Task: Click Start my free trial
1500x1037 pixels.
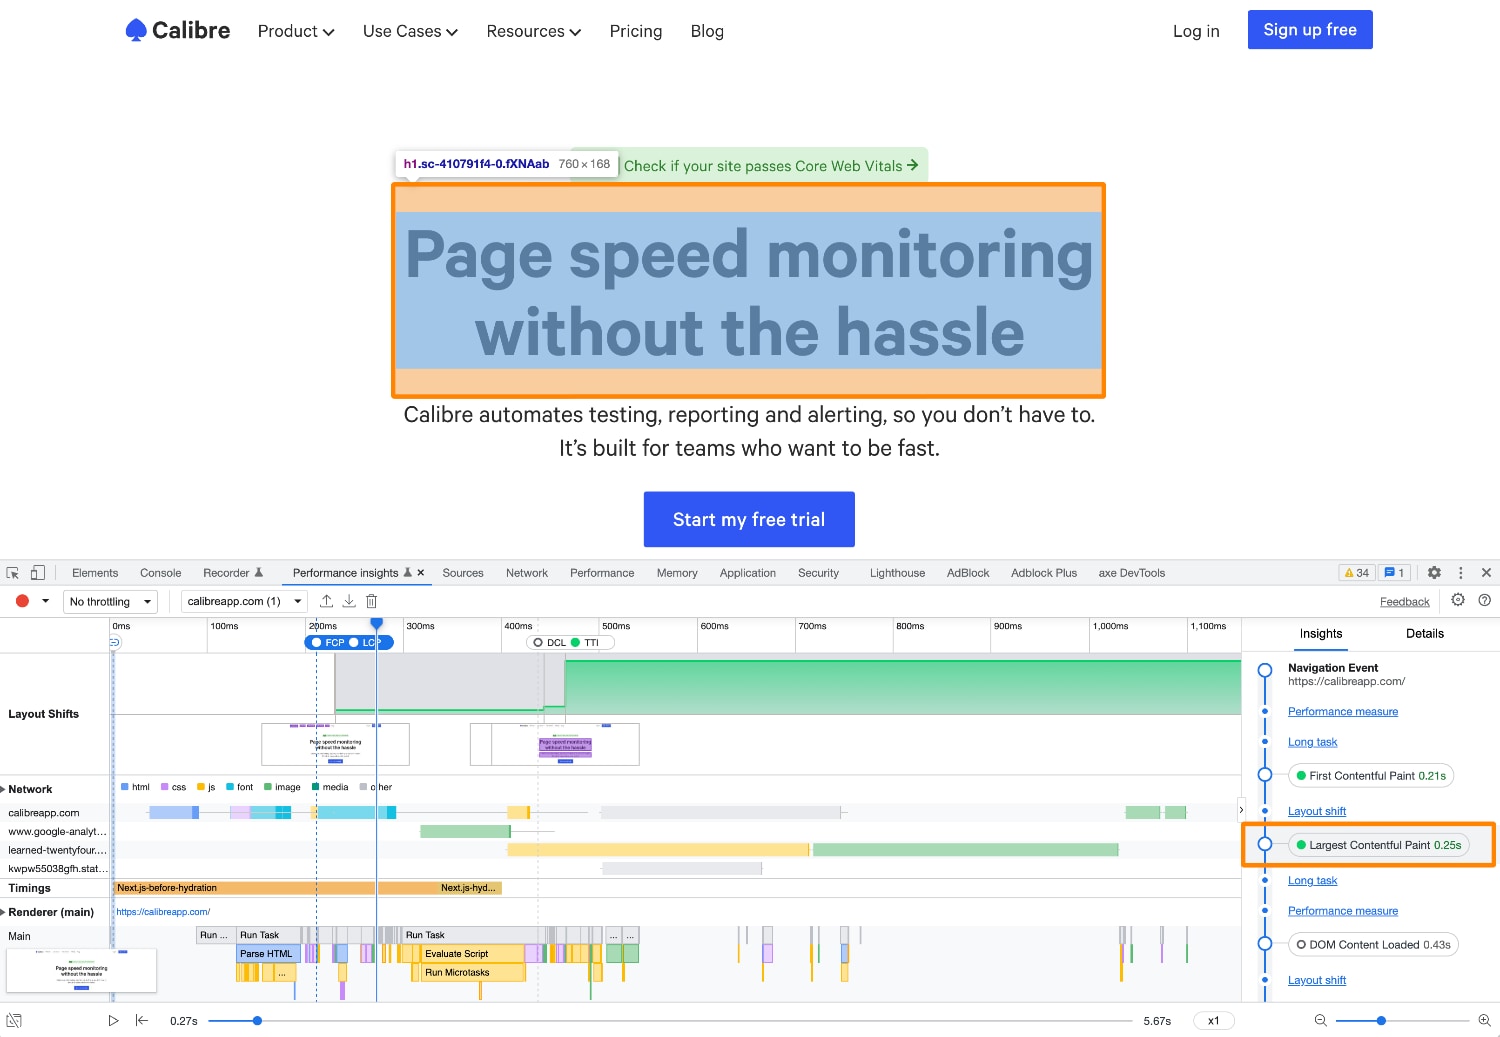Action: 749,519
